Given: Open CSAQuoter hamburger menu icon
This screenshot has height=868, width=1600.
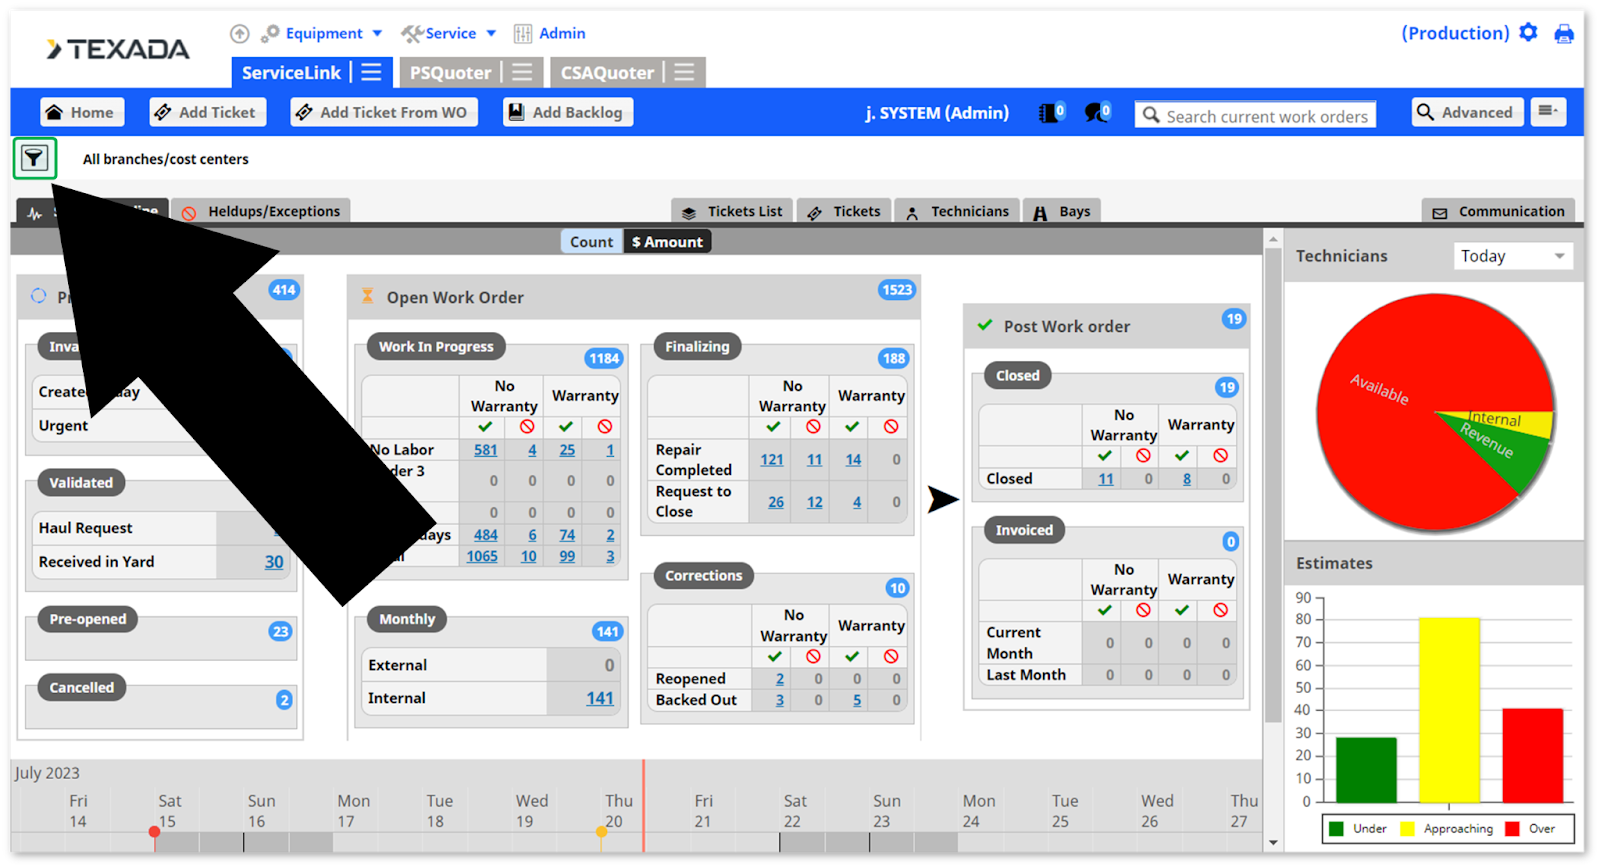Looking at the screenshot, I should pyautogui.click(x=684, y=72).
